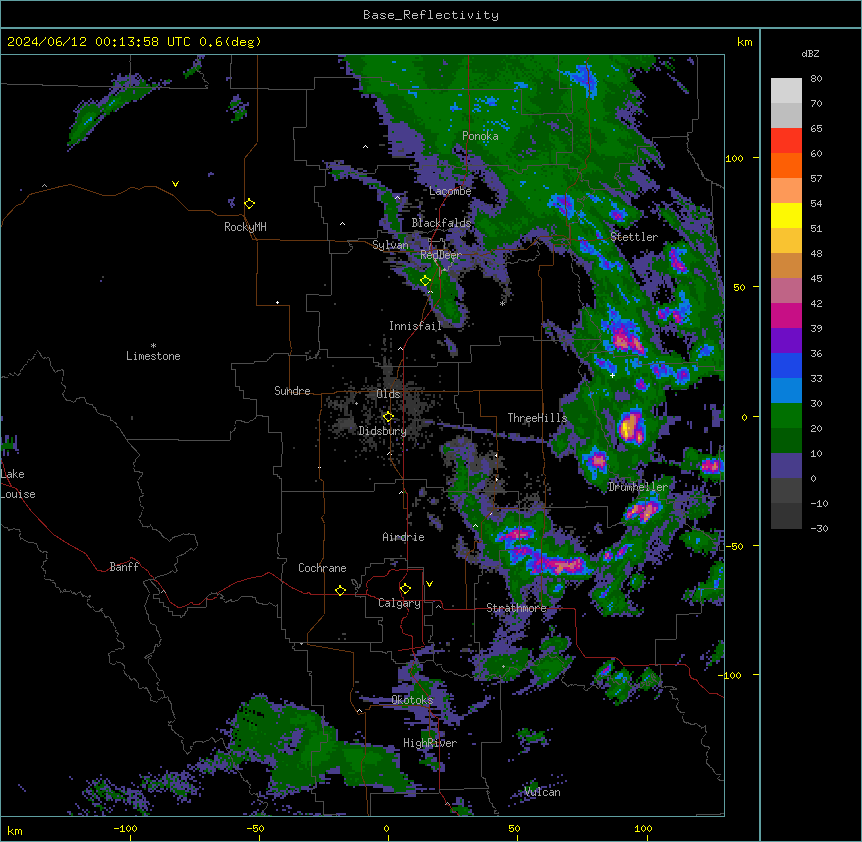Click the -50 tick label on right axis
862x842 pixels.
coord(733,546)
